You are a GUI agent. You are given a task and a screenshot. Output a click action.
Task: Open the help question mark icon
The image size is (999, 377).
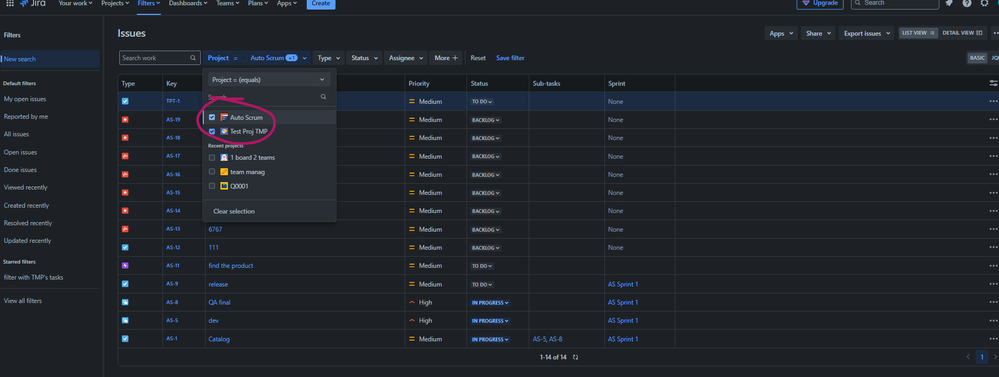(967, 3)
